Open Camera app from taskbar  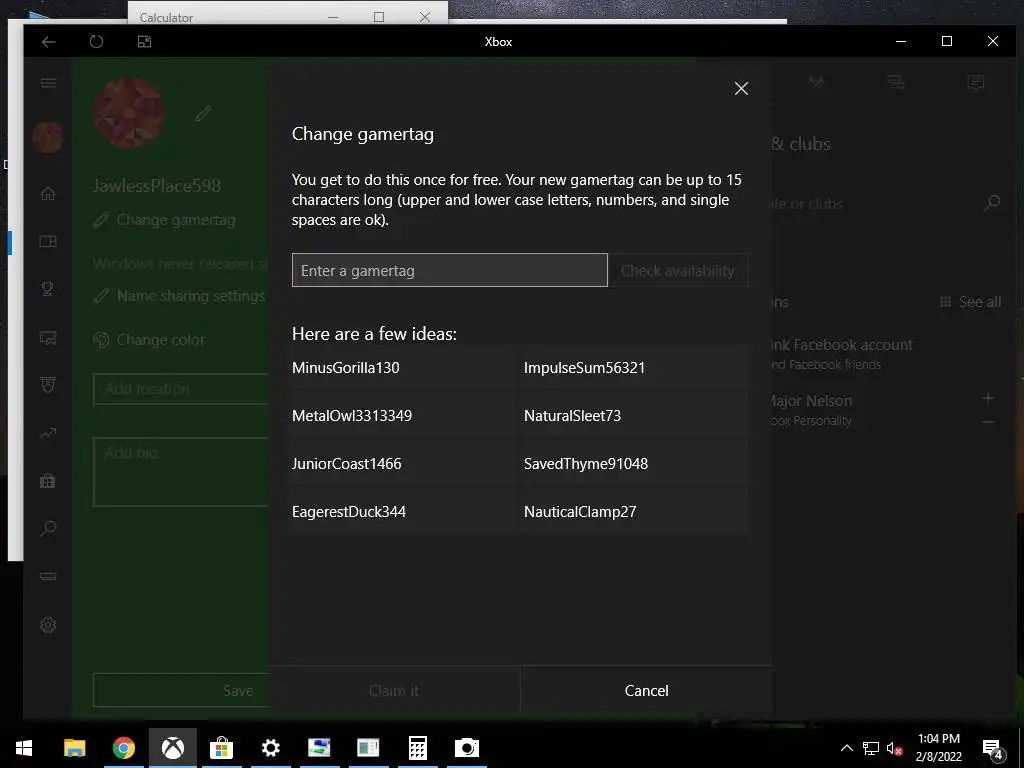(x=466, y=748)
